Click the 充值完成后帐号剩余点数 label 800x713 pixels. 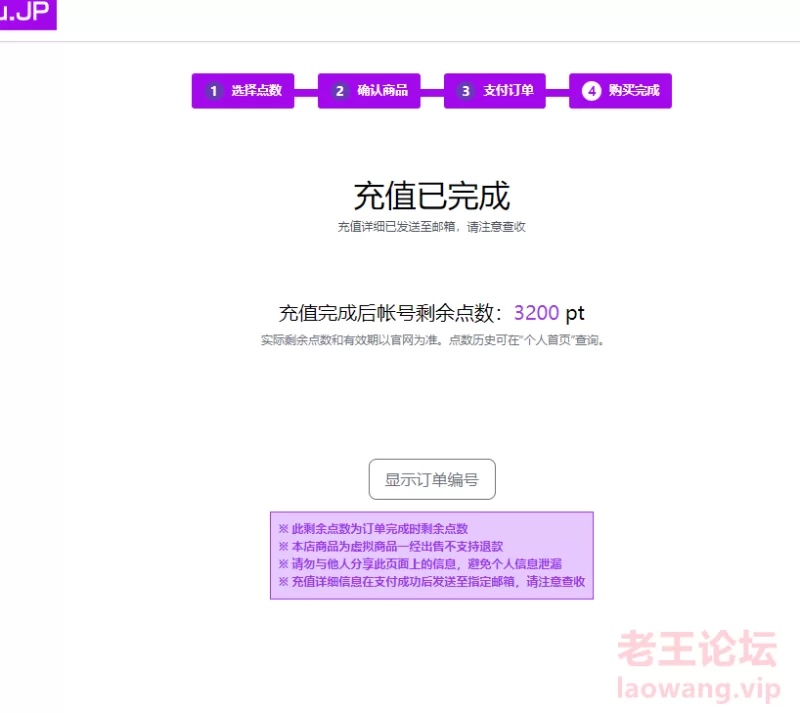point(390,313)
